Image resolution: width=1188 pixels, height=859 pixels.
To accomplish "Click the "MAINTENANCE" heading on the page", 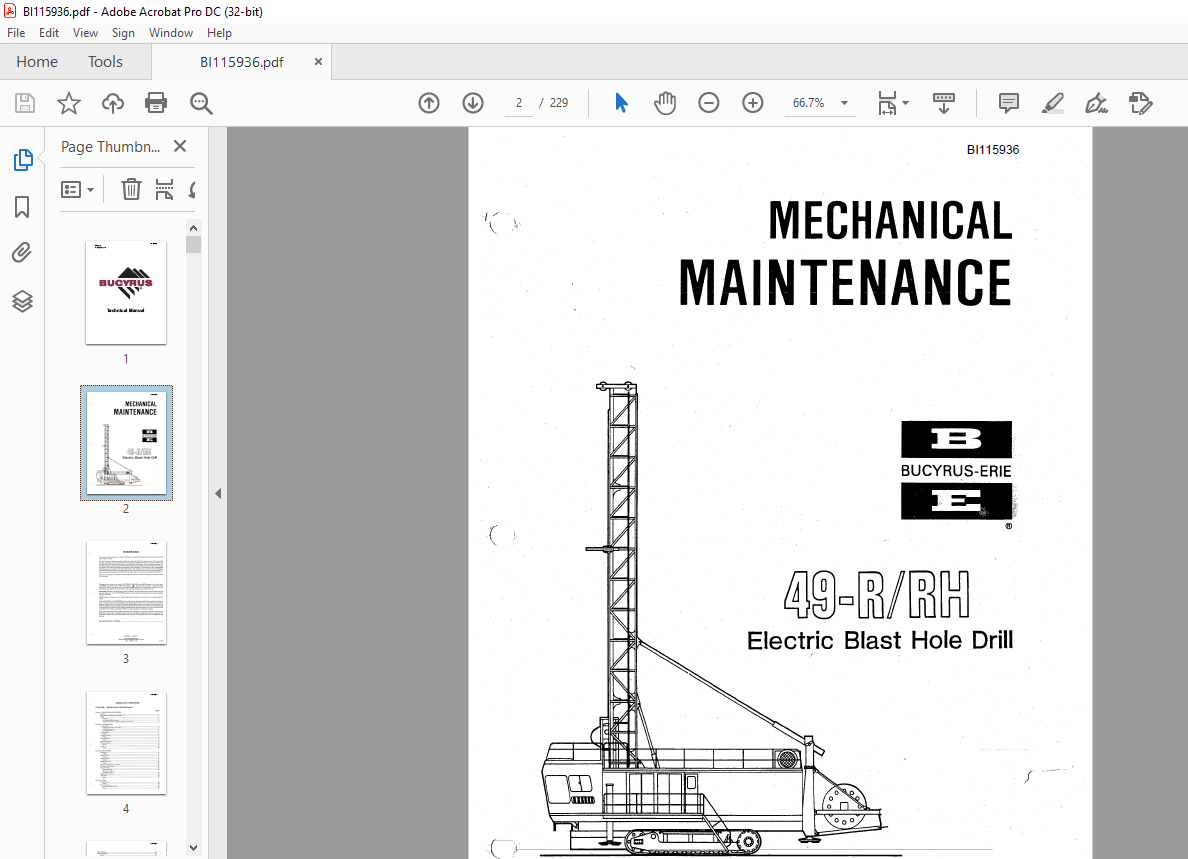I will [845, 282].
